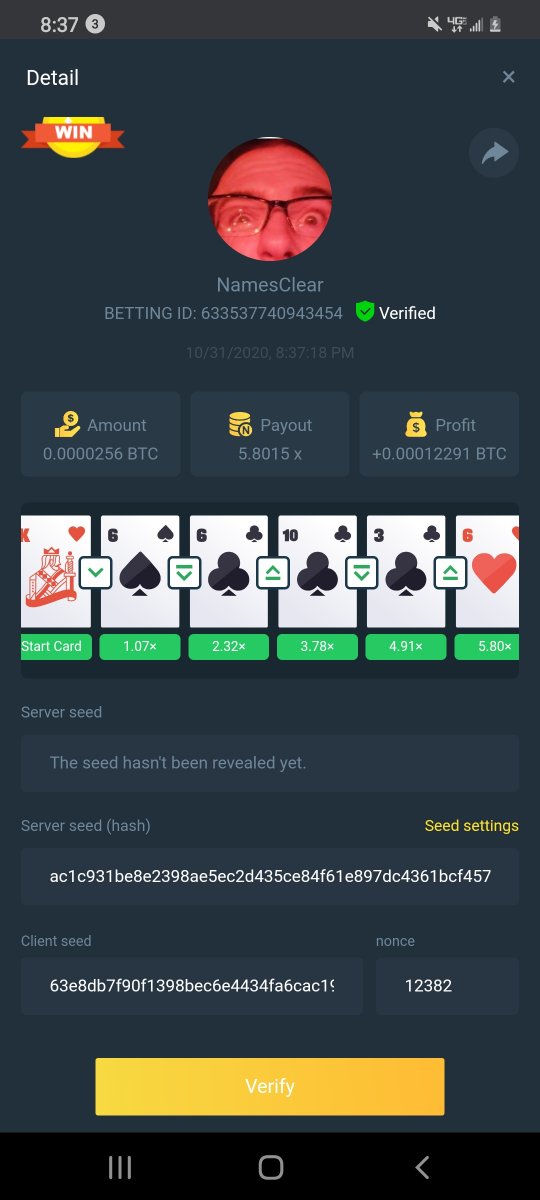Select the nonce field showing 12382
This screenshot has width=540, height=1200.
[x=447, y=986]
